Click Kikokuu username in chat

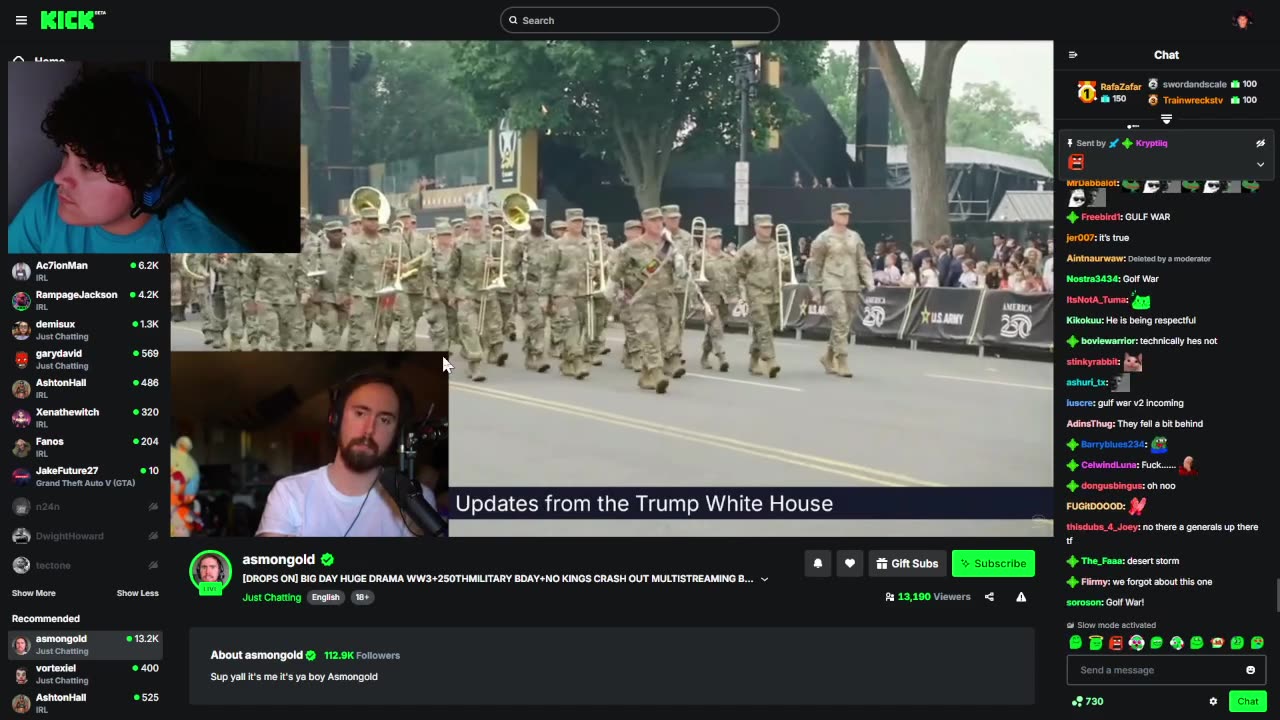click(x=1084, y=320)
